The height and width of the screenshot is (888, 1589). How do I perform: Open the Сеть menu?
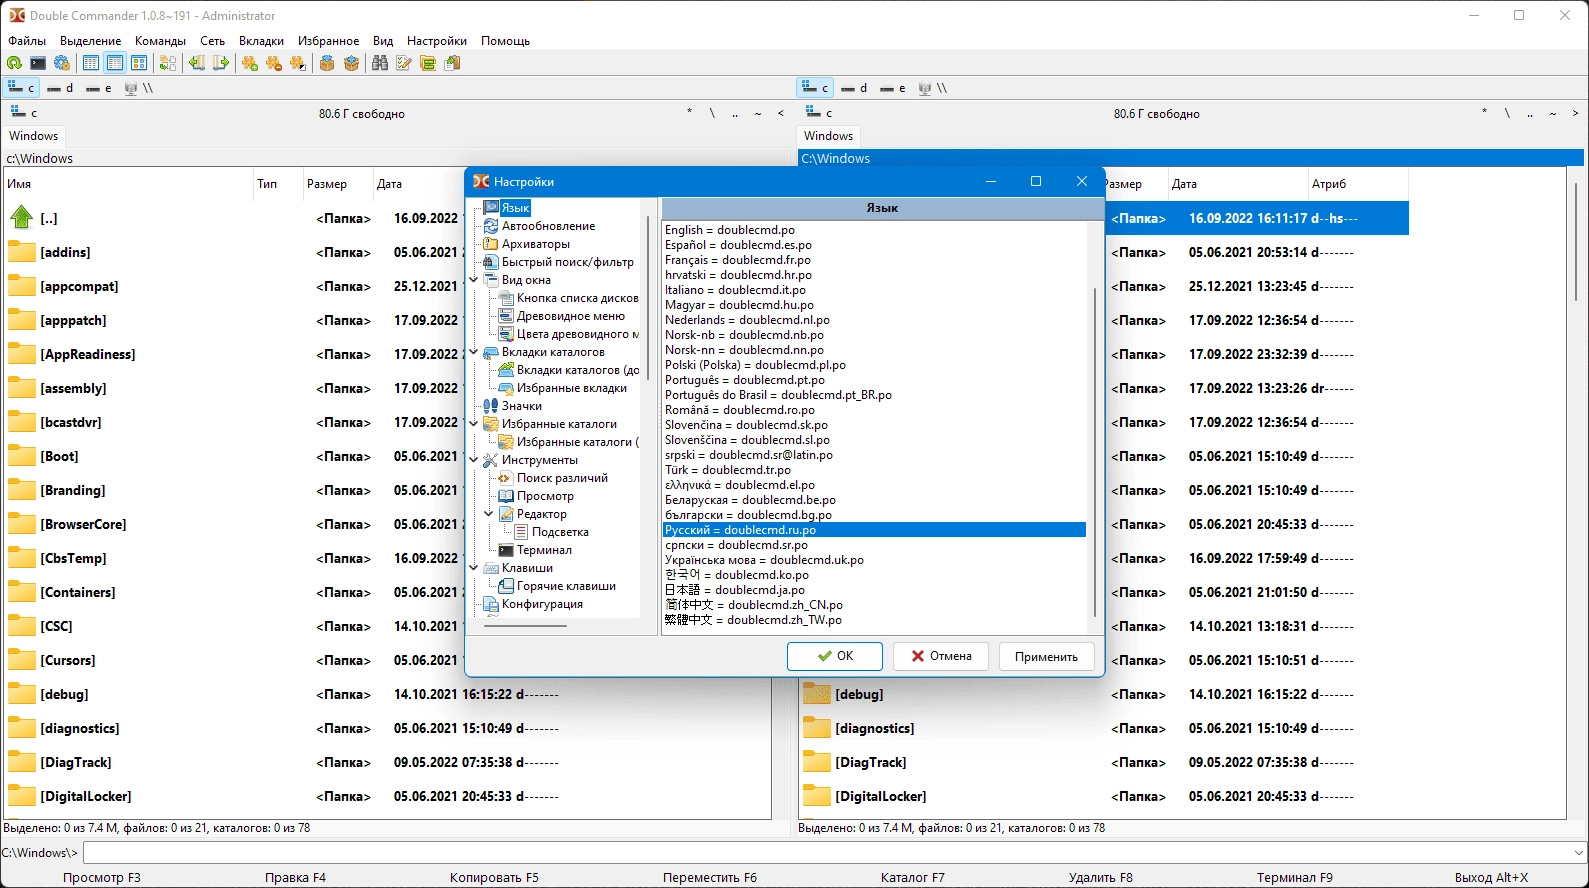point(212,41)
